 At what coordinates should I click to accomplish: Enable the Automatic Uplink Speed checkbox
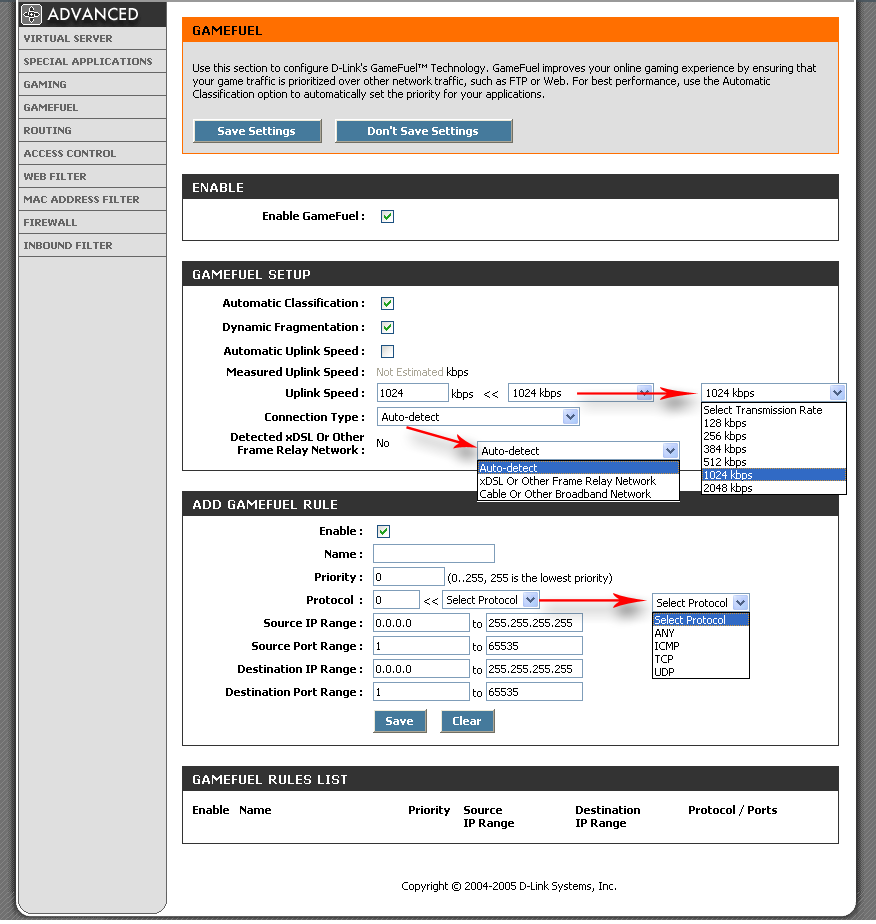[387, 351]
